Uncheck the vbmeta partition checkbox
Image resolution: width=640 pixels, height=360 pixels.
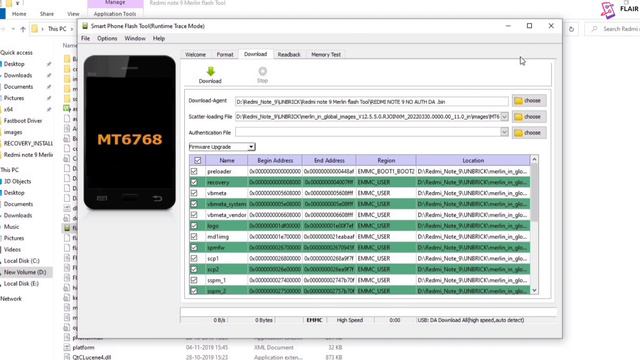pos(194,193)
